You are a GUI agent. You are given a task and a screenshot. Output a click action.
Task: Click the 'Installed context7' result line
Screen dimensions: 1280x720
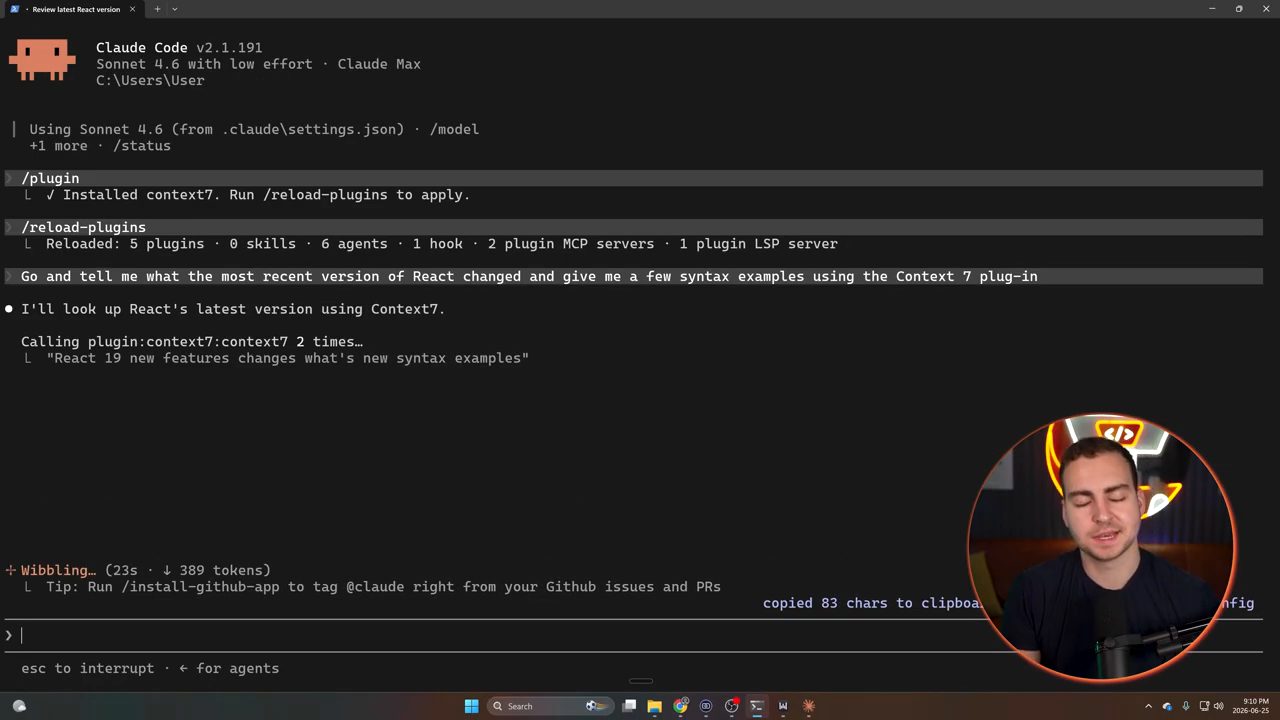click(258, 195)
